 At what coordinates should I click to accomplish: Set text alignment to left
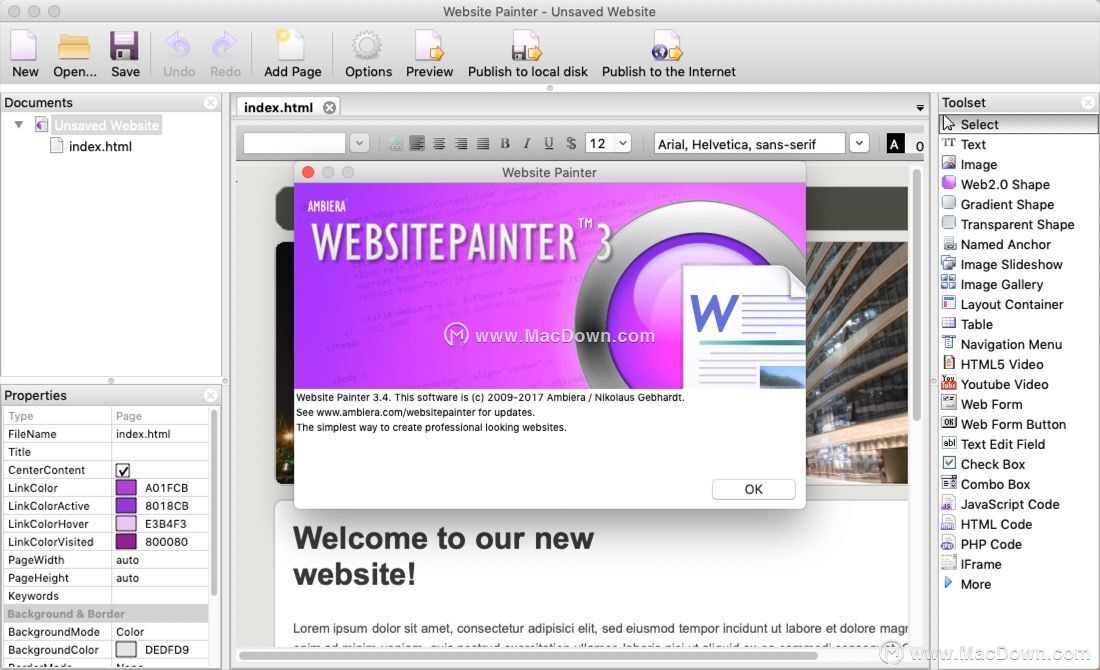point(417,143)
